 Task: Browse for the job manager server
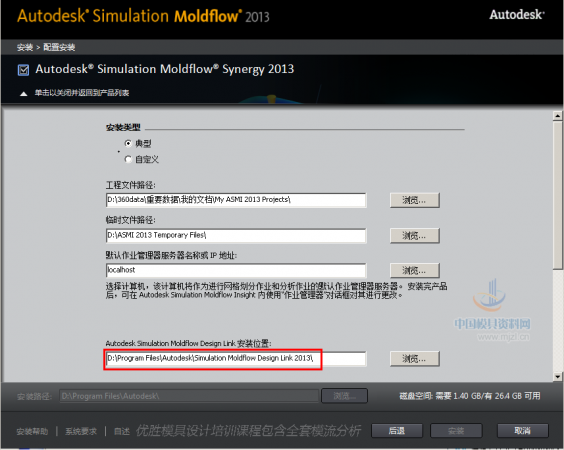tap(414, 270)
